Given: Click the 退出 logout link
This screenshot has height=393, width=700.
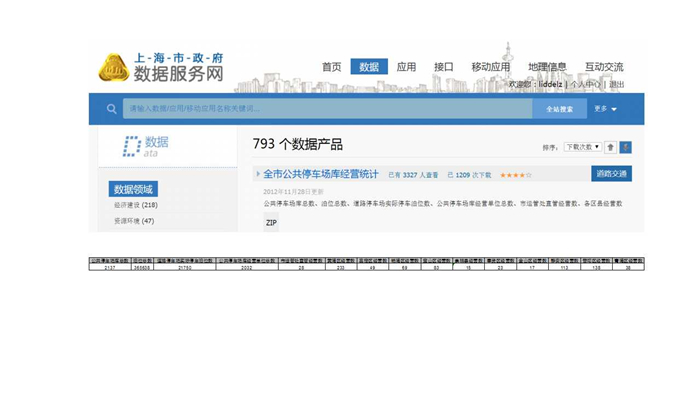Looking at the screenshot, I should (617, 84).
